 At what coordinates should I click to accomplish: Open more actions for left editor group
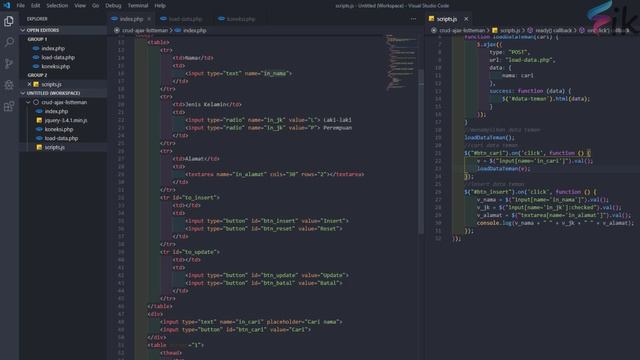click(413, 19)
